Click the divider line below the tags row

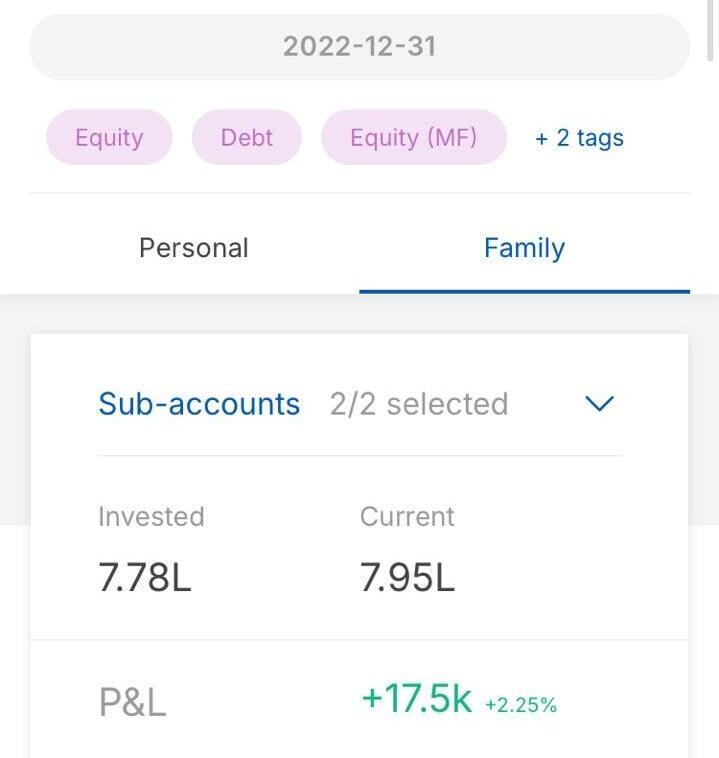pyautogui.click(x=359, y=193)
